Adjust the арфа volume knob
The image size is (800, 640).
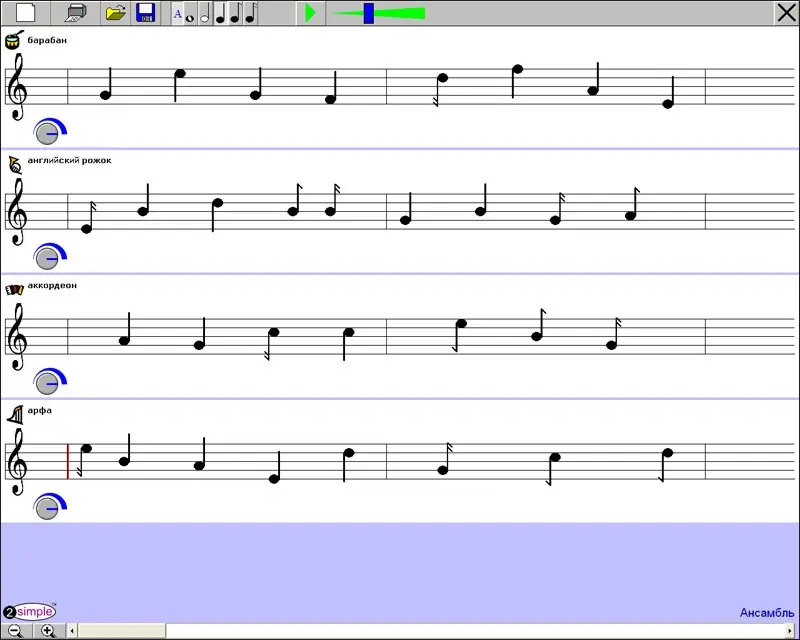(47, 508)
